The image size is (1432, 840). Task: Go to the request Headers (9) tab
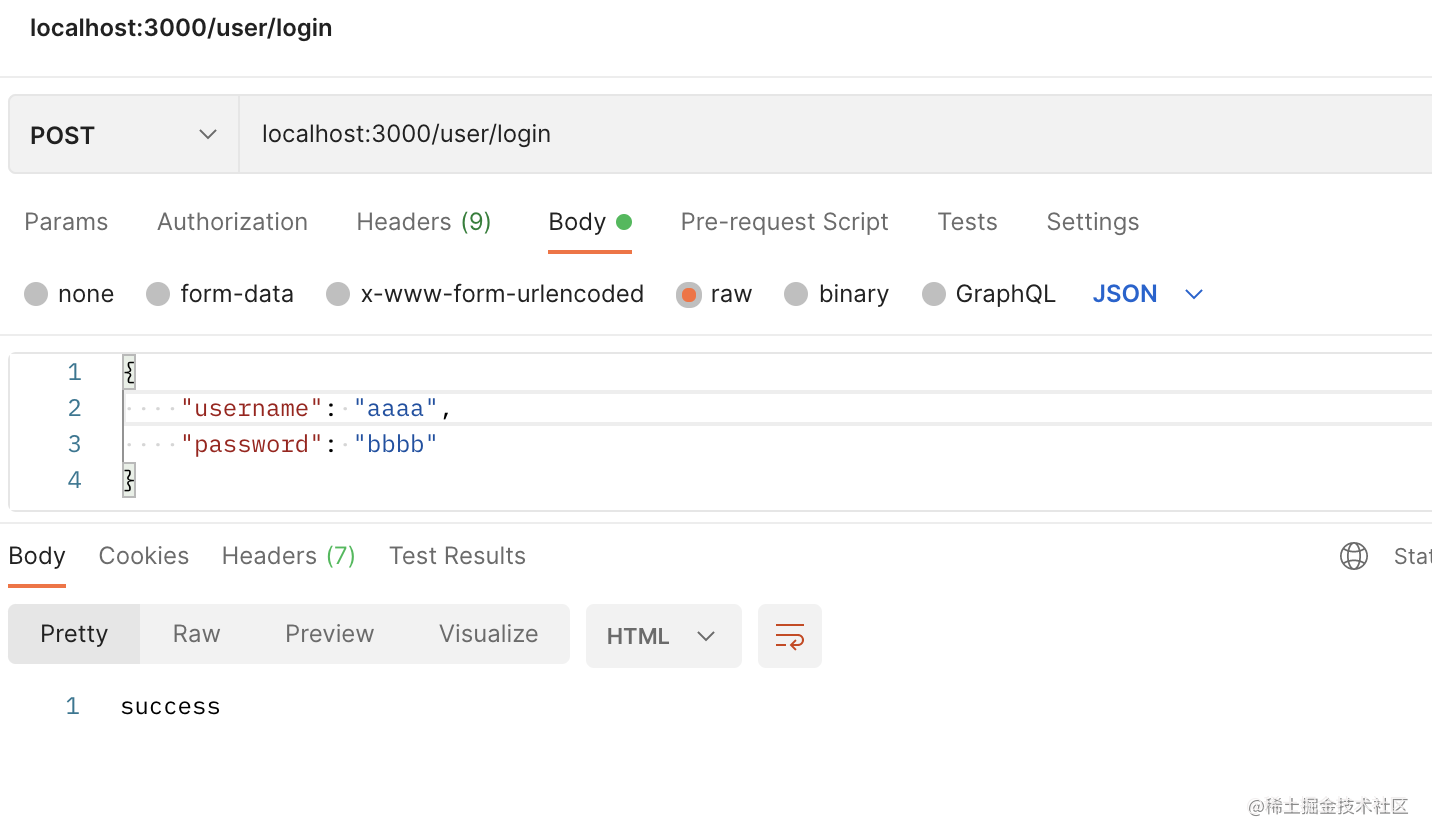click(x=423, y=222)
